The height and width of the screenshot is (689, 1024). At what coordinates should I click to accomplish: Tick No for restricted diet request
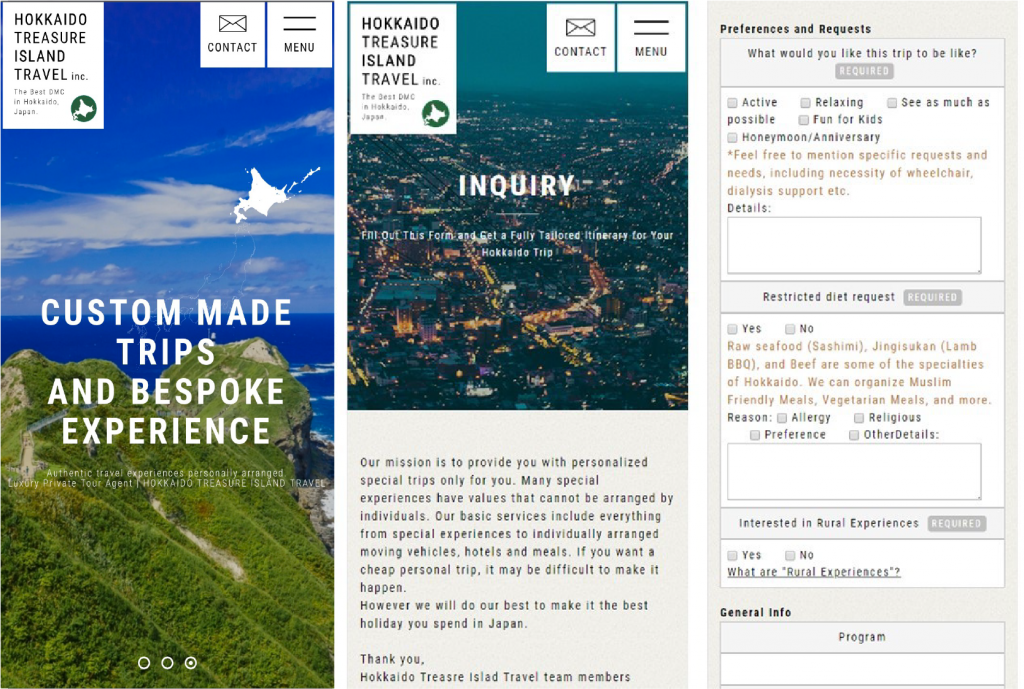coord(790,328)
